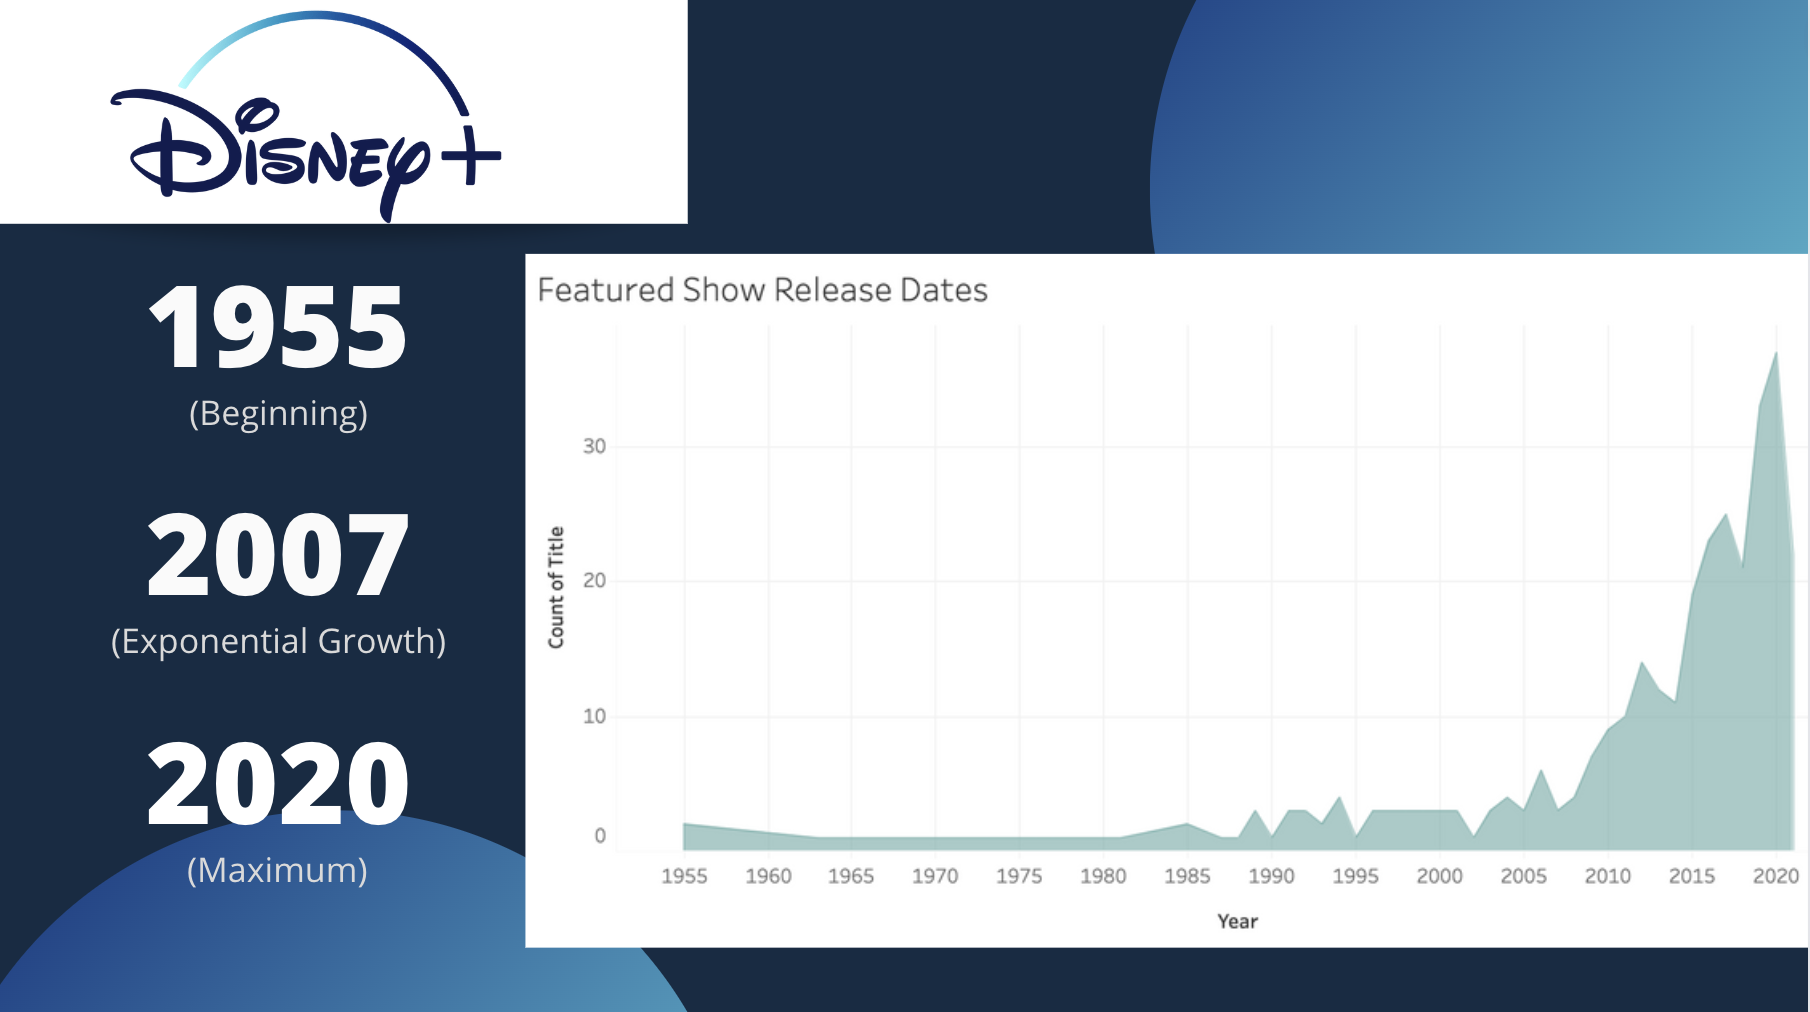Viewport: 1810px width, 1012px height.
Task: Click the Disney+ logo
Action: pyautogui.click(x=305, y=117)
